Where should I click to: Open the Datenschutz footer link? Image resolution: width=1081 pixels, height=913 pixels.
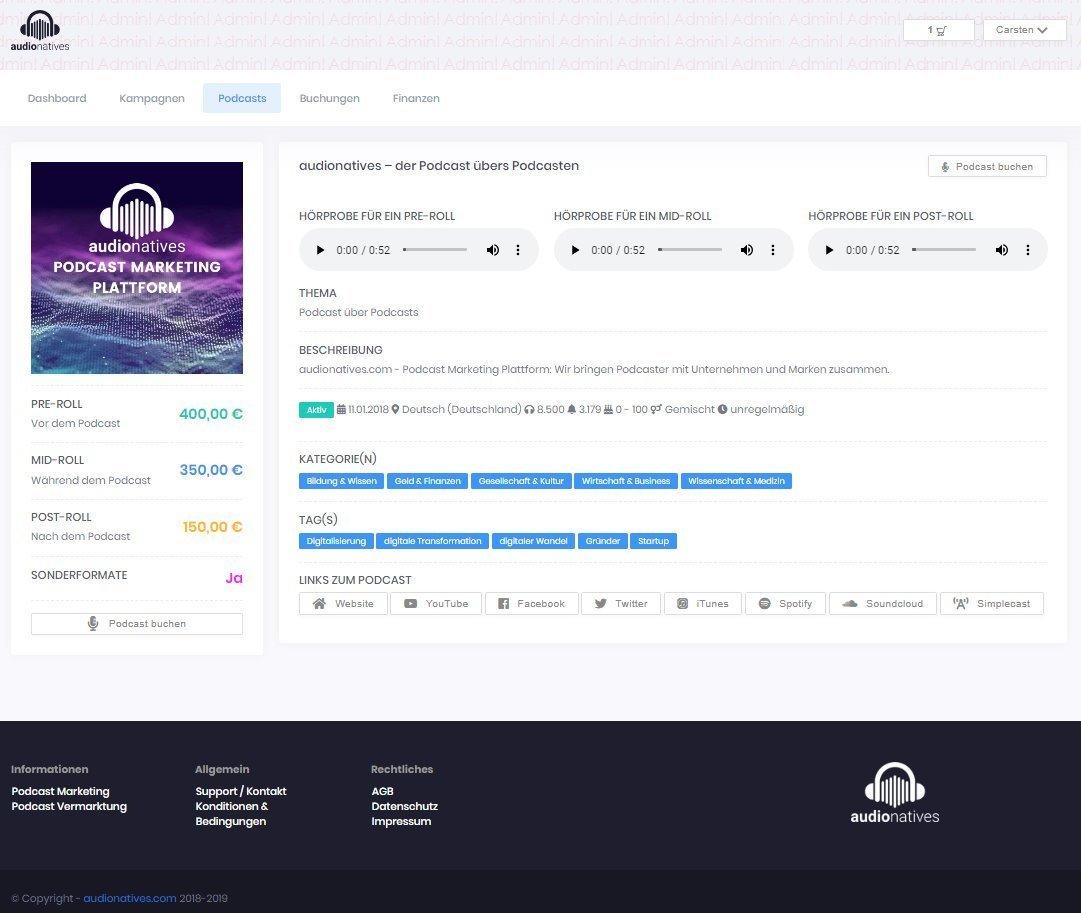(404, 806)
